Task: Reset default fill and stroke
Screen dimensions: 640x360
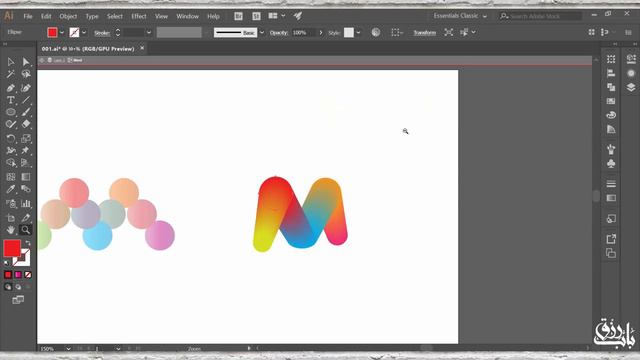Action: click(7, 263)
